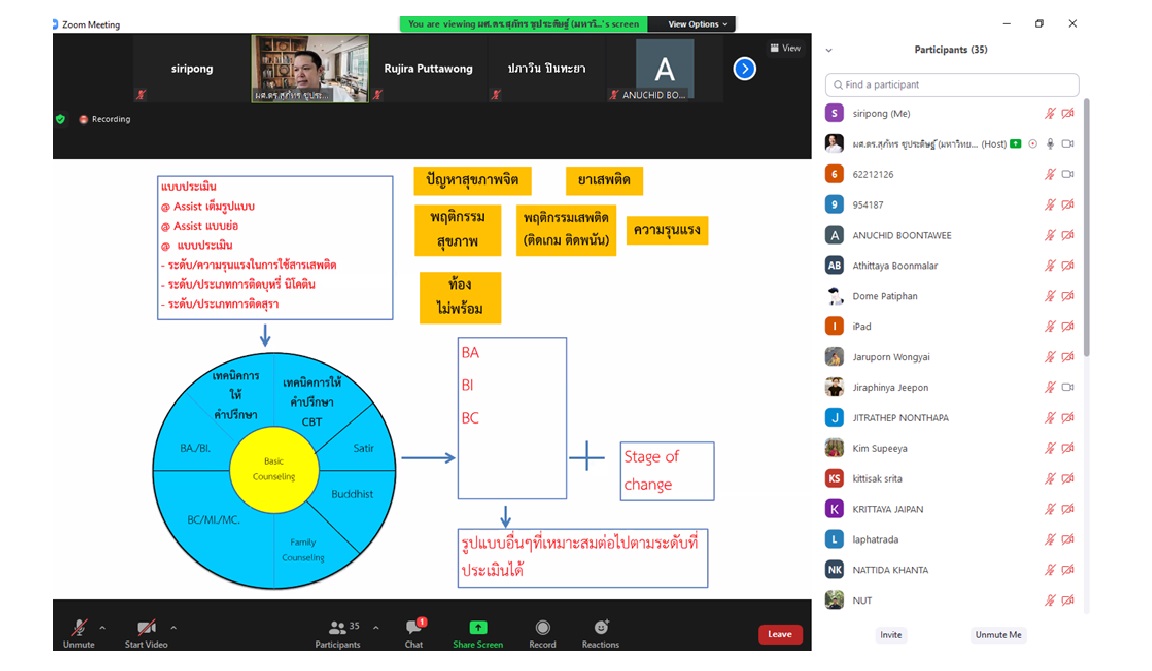Click the View layout icon
Viewport: 1152px width, 671px height.
[785, 48]
